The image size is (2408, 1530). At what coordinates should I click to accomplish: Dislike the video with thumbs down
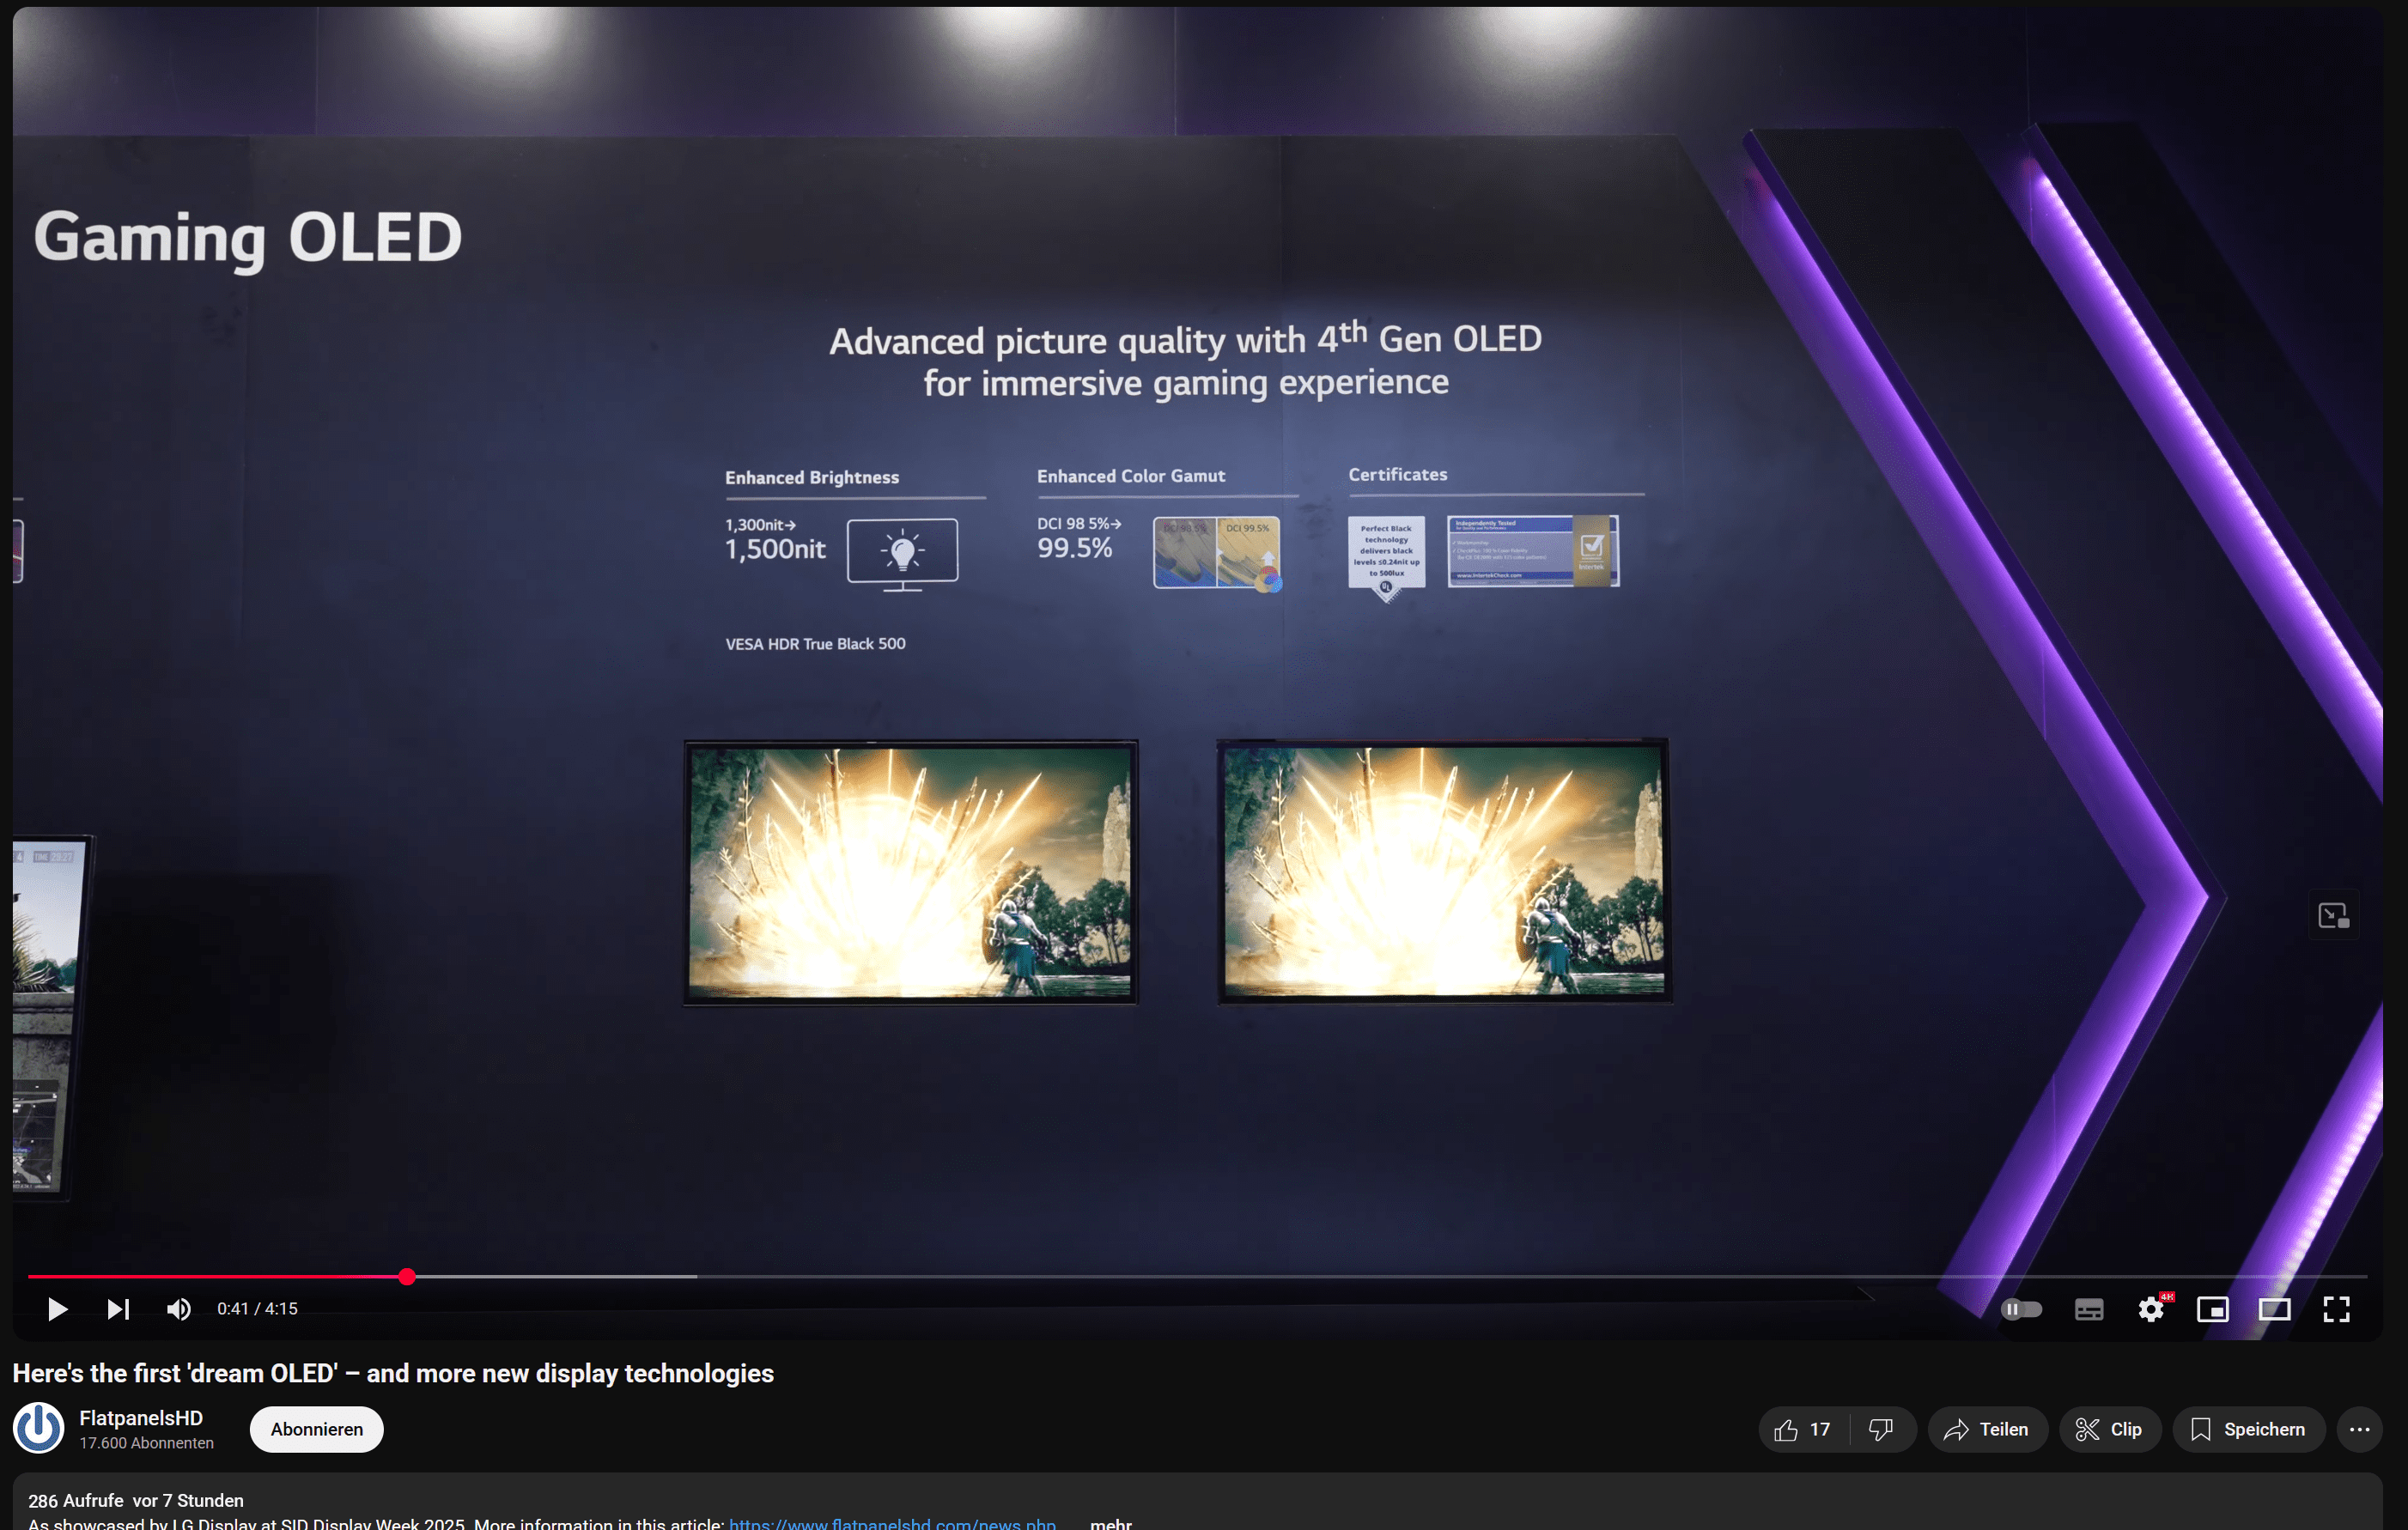(1881, 1430)
